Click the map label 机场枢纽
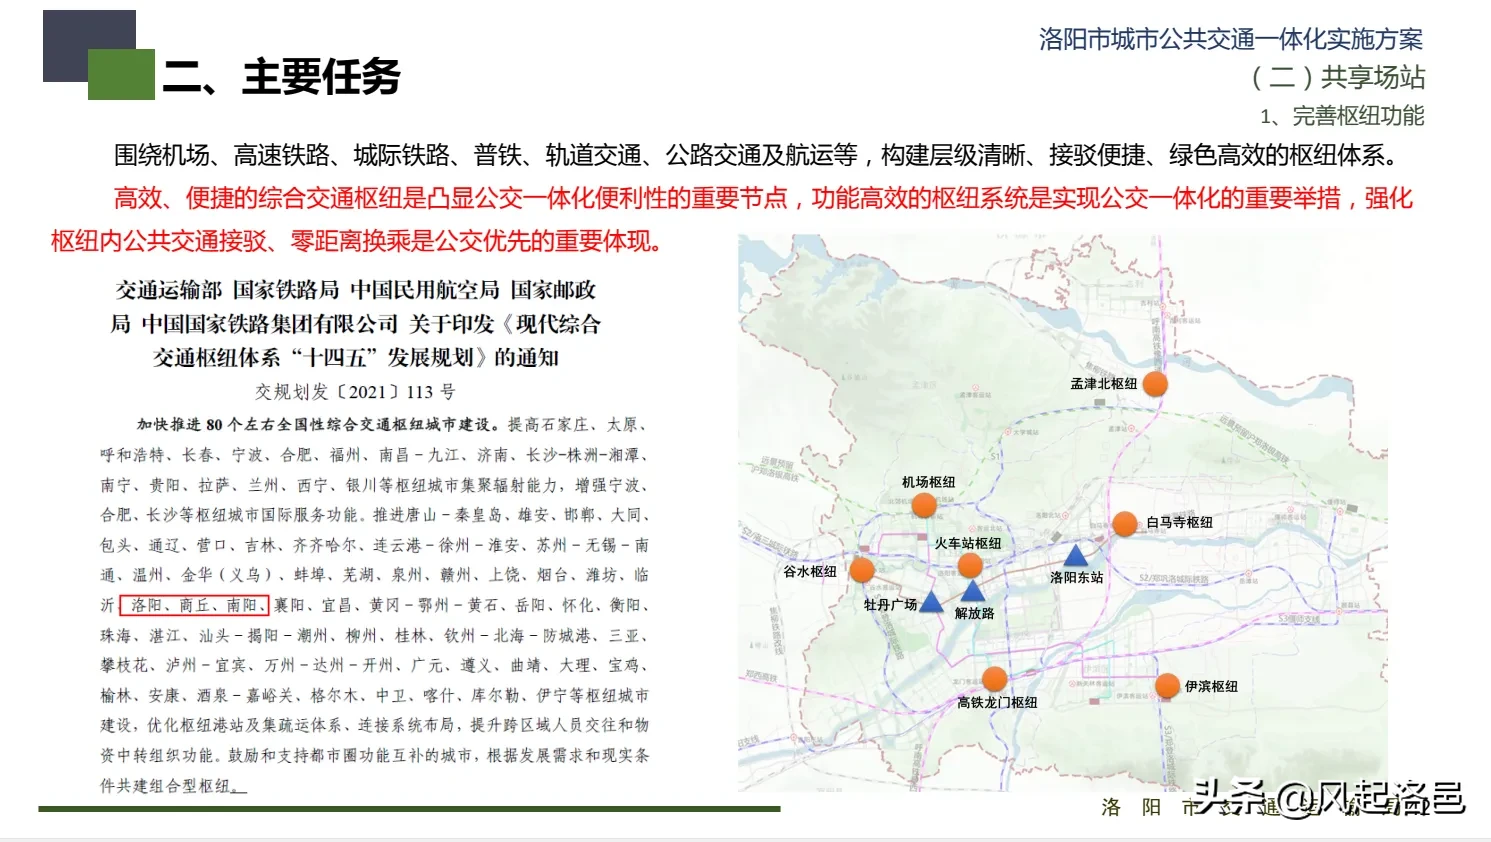 [928, 482]
